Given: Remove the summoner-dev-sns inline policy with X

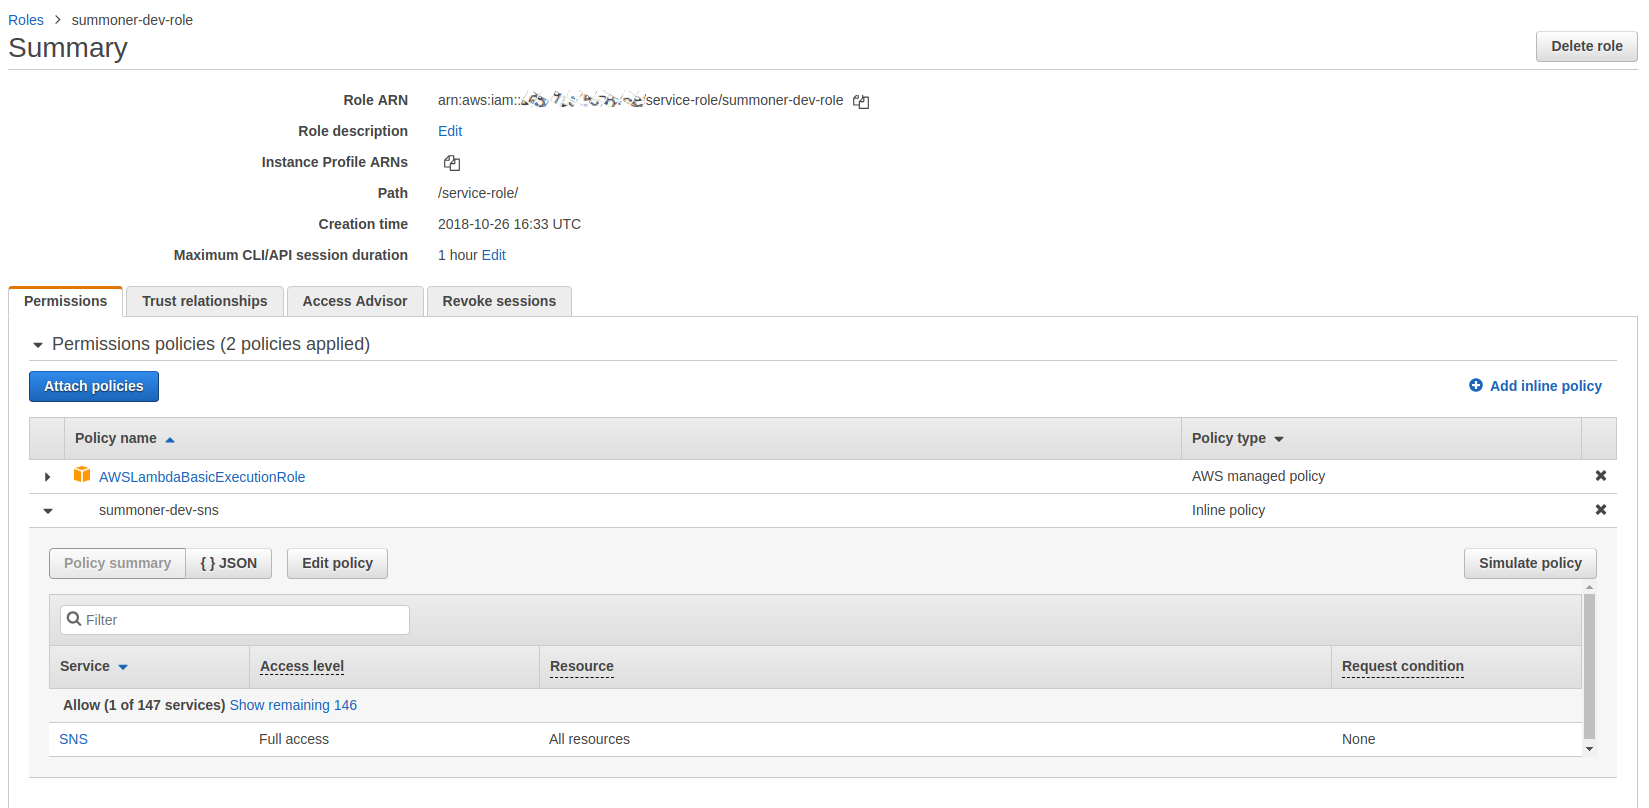Looking at the screenshot, I should pos(1600,510).
